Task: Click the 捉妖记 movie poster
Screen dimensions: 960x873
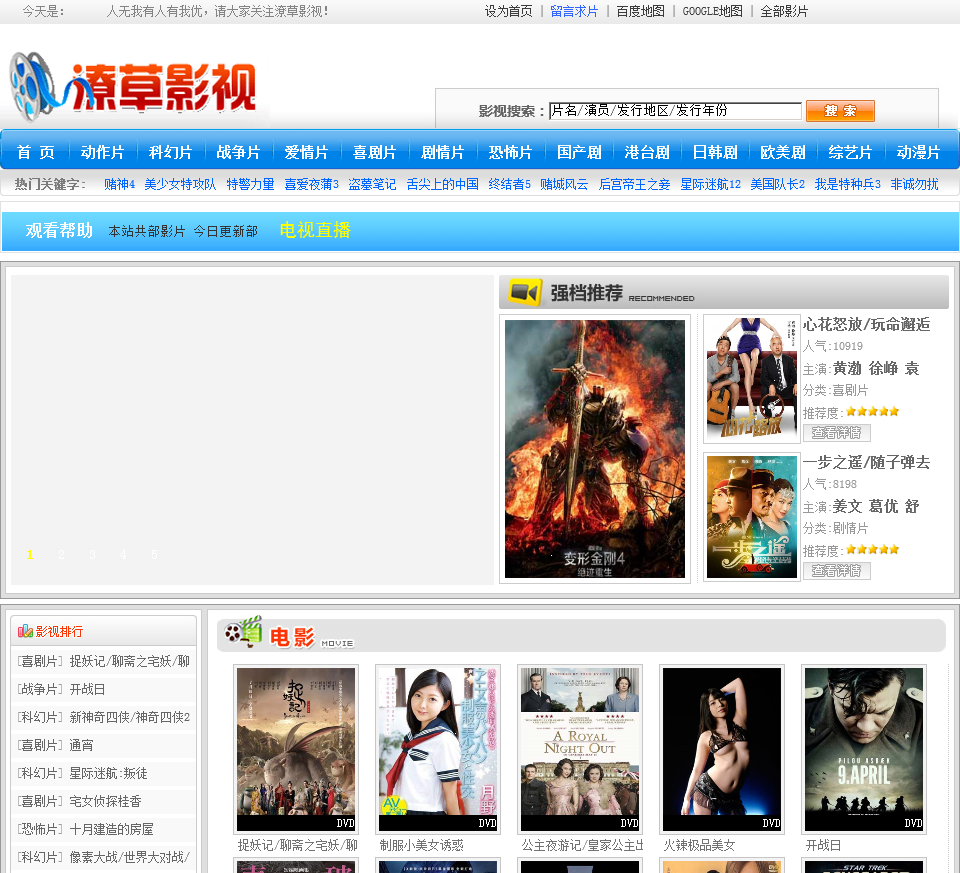Action: (296, 749)
